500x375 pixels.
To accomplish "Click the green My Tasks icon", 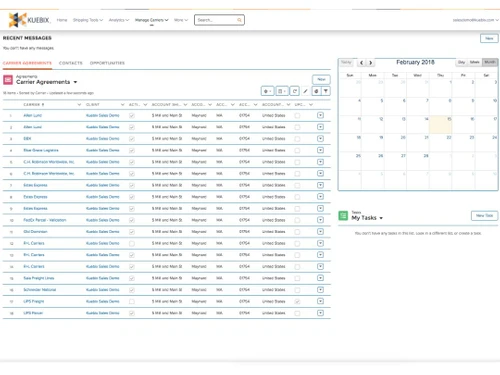I will tap(343, 216).
